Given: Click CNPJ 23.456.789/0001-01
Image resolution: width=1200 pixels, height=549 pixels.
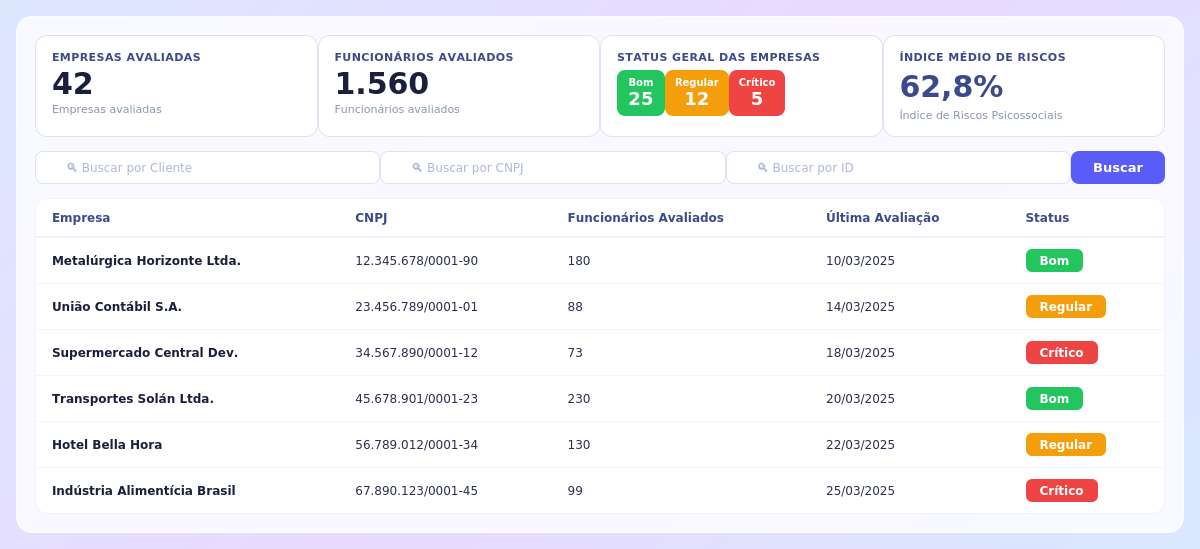Looking at the screenshot, I should (416, 307).
